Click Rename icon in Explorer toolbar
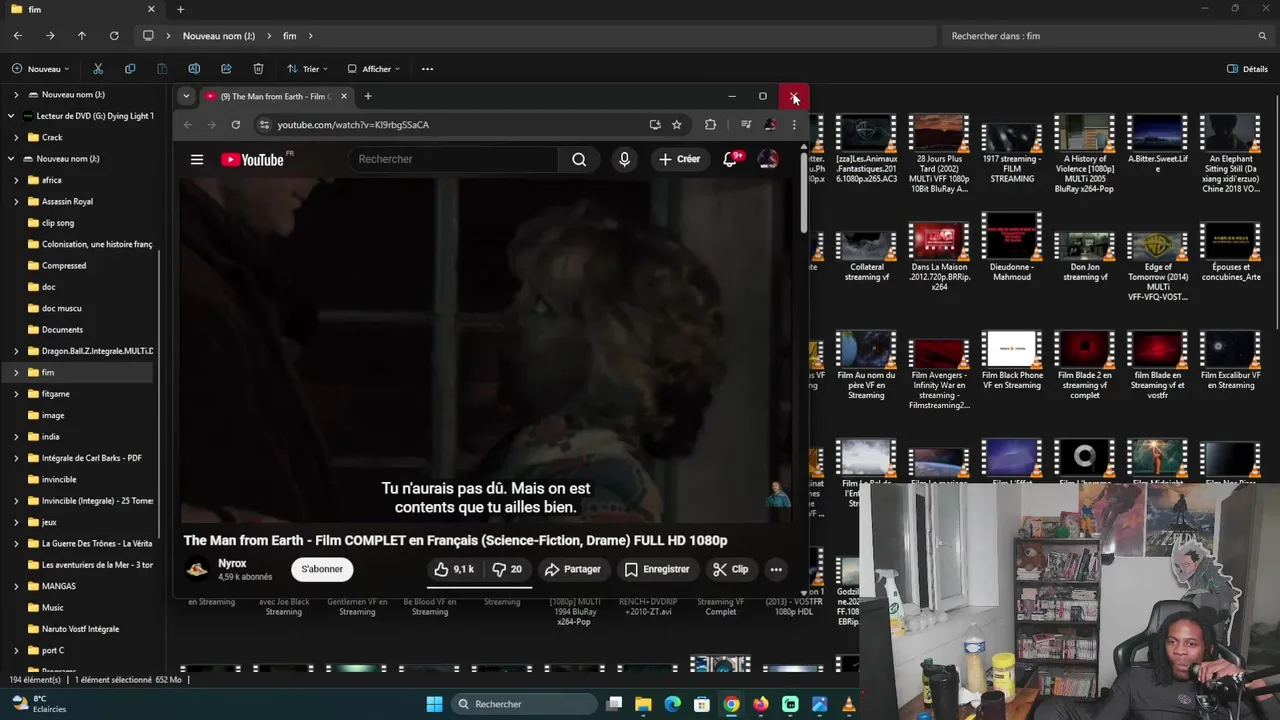 194,69
